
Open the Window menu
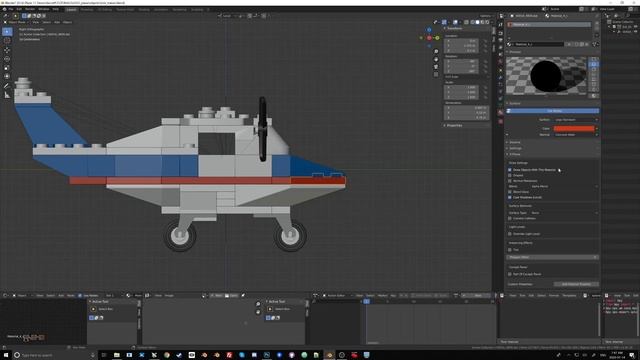click(44, 9)
